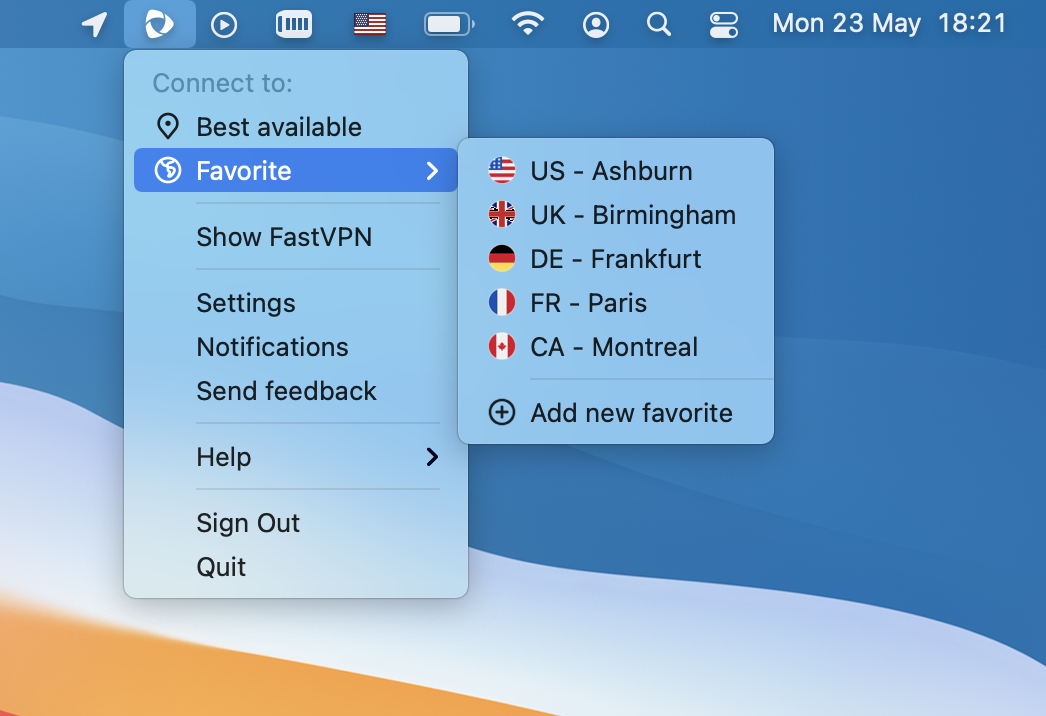The width and height of the screenshot is (1046, 716).
Task: Select the Favorite menu entry
Action: click(x=296, y=170)
